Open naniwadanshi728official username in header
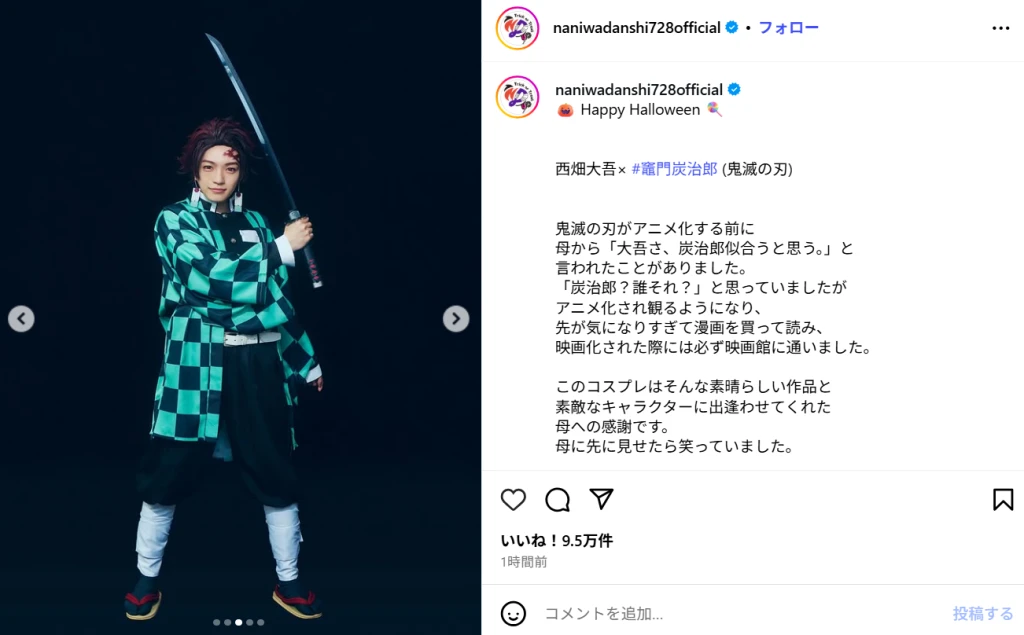The image size is (1024, 635). click(637, 27)
